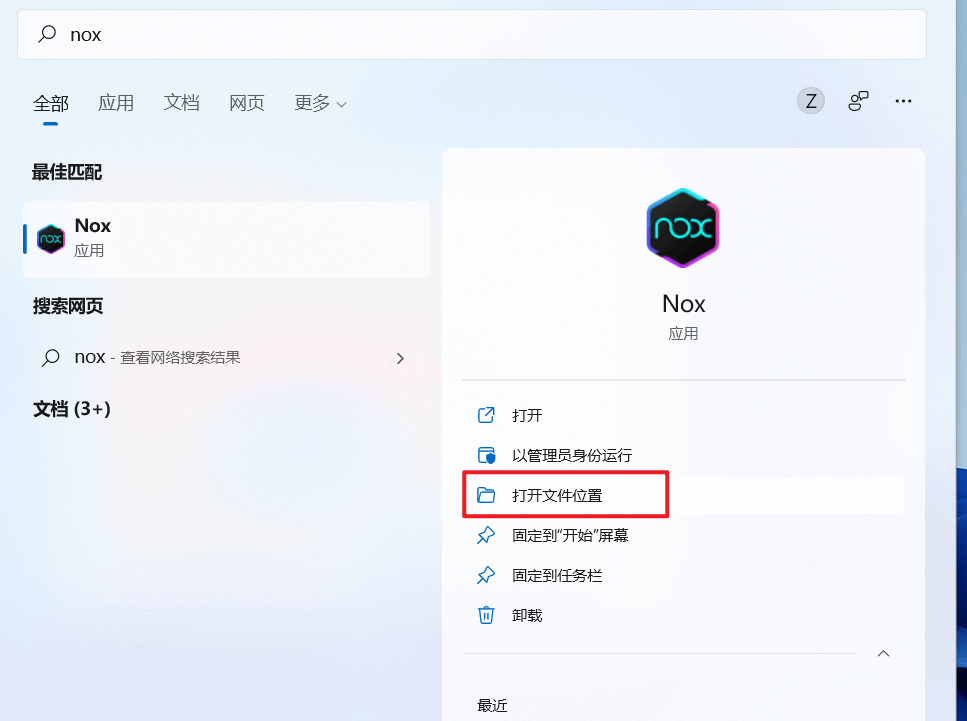Open the 文档 (3+) section

(72, 409)
